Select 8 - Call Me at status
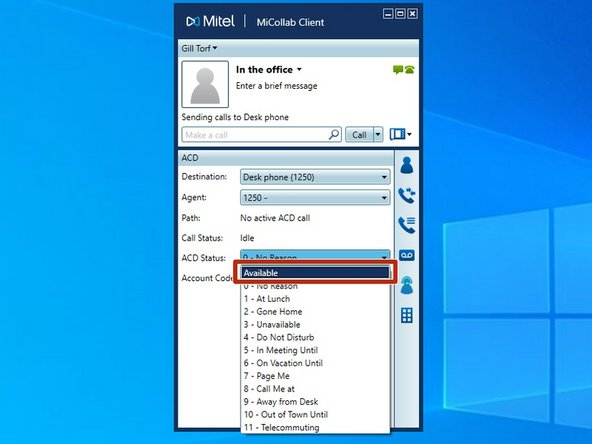Image resolution: width=592 pixels, height=444 pixels. tap(315, 388)
